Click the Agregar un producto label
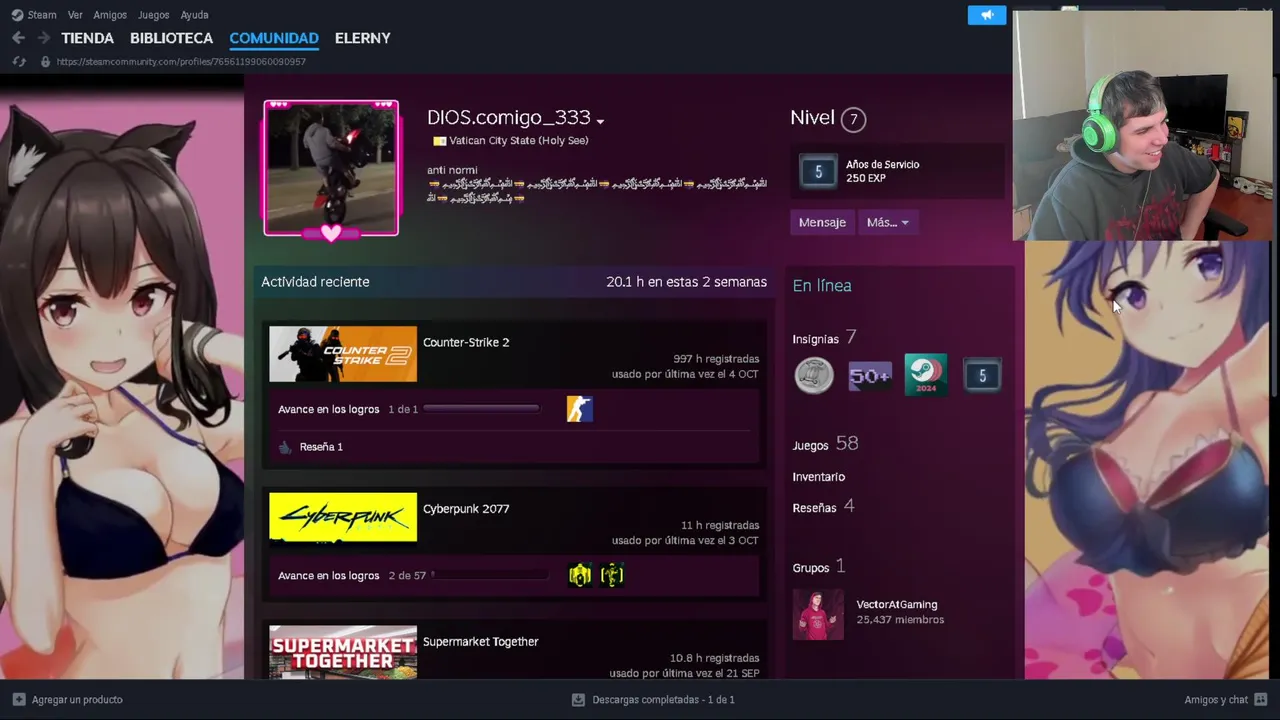 coord(77,700)
